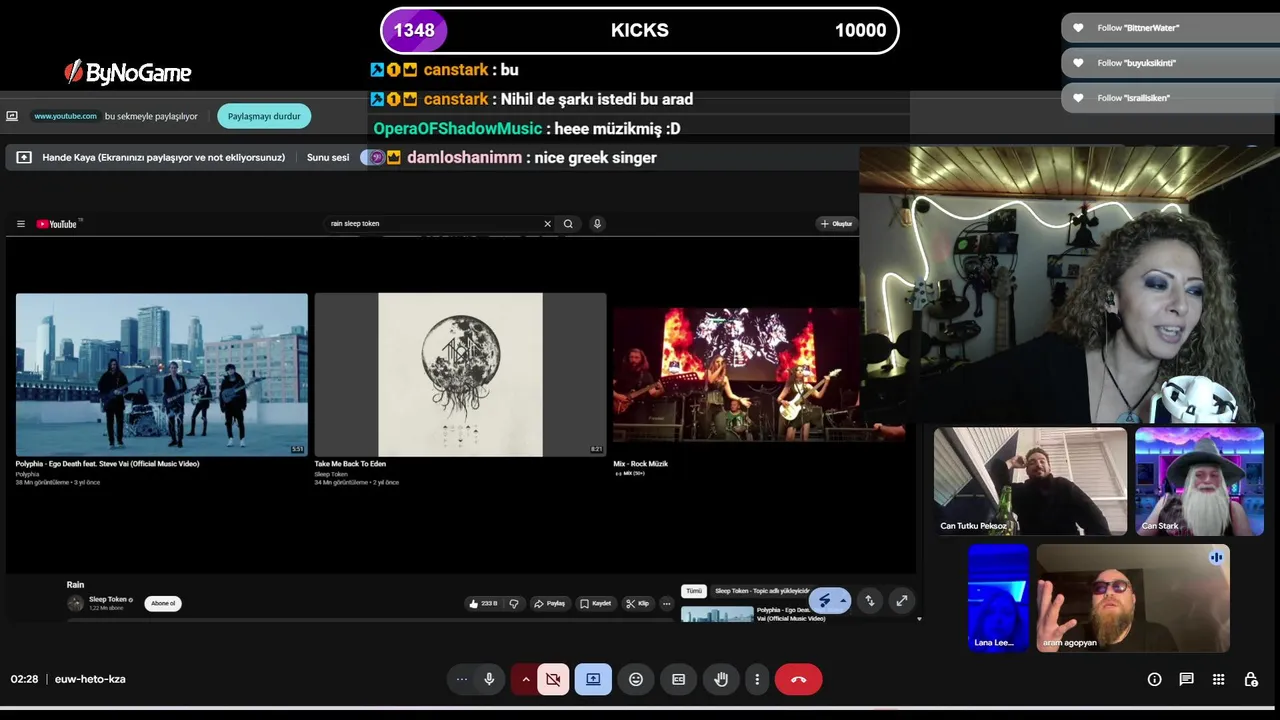1280x720 pixels.
Task: Click meeting code 'euw-heto-kza' text
Action: coord(90,679)
